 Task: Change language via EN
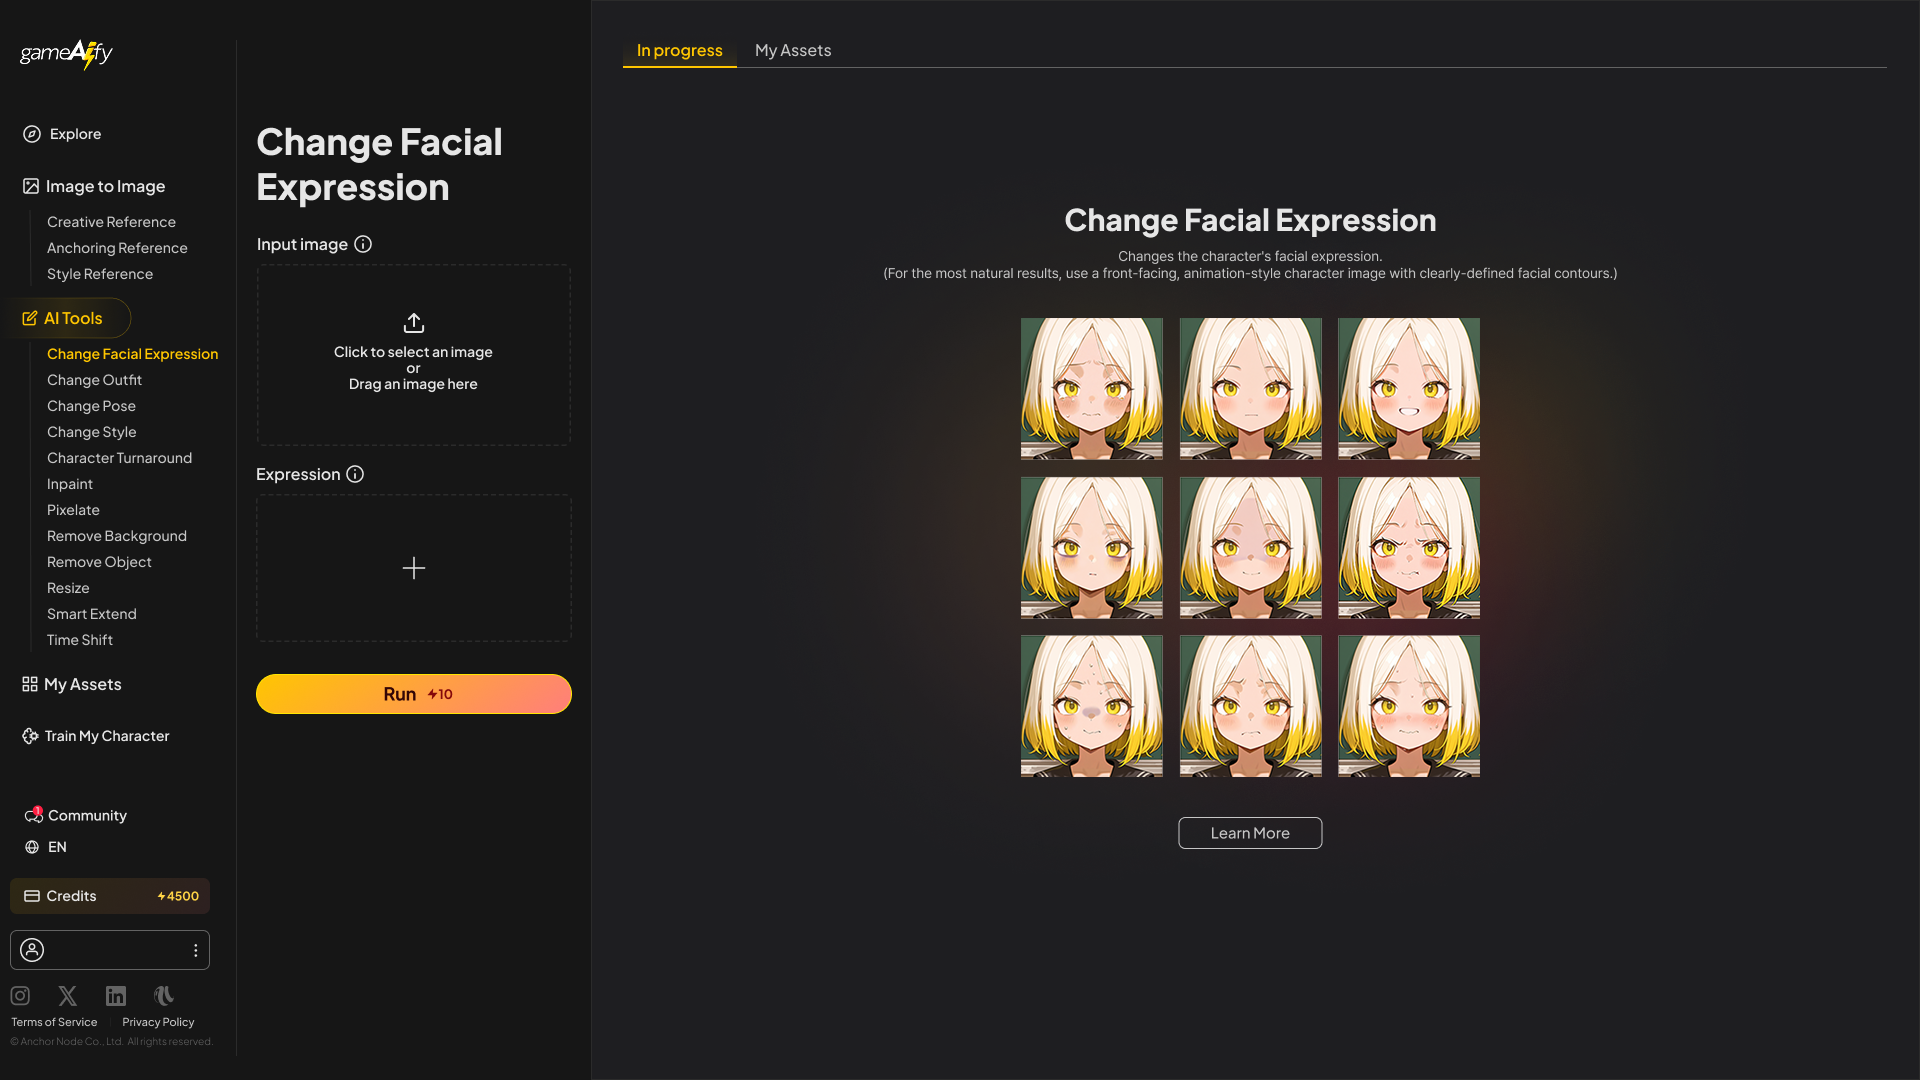click(x=57, y=847)
